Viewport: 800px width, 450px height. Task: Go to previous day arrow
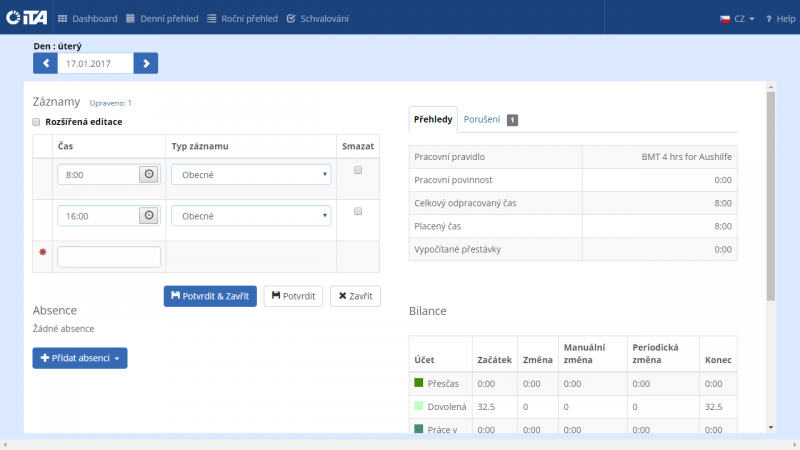(x=45, y=63)
